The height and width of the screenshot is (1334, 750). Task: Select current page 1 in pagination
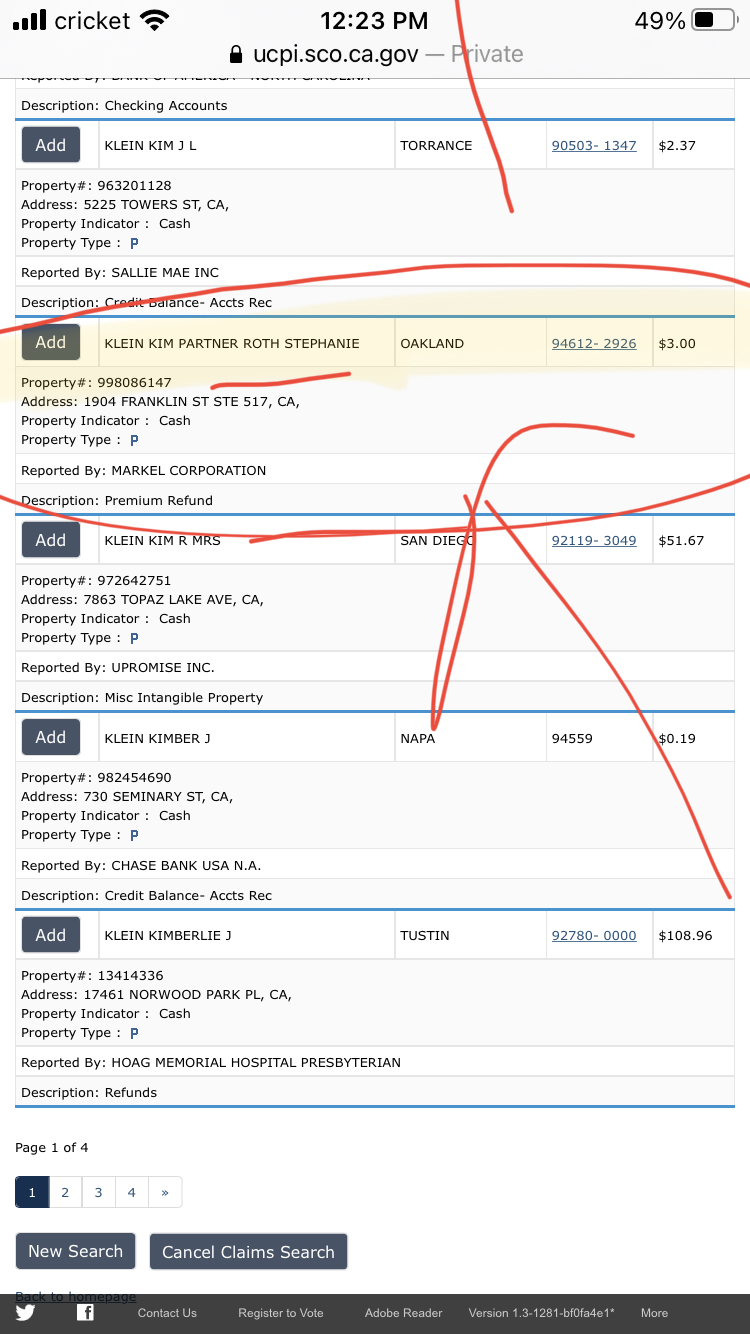[x=32, y=1192]
